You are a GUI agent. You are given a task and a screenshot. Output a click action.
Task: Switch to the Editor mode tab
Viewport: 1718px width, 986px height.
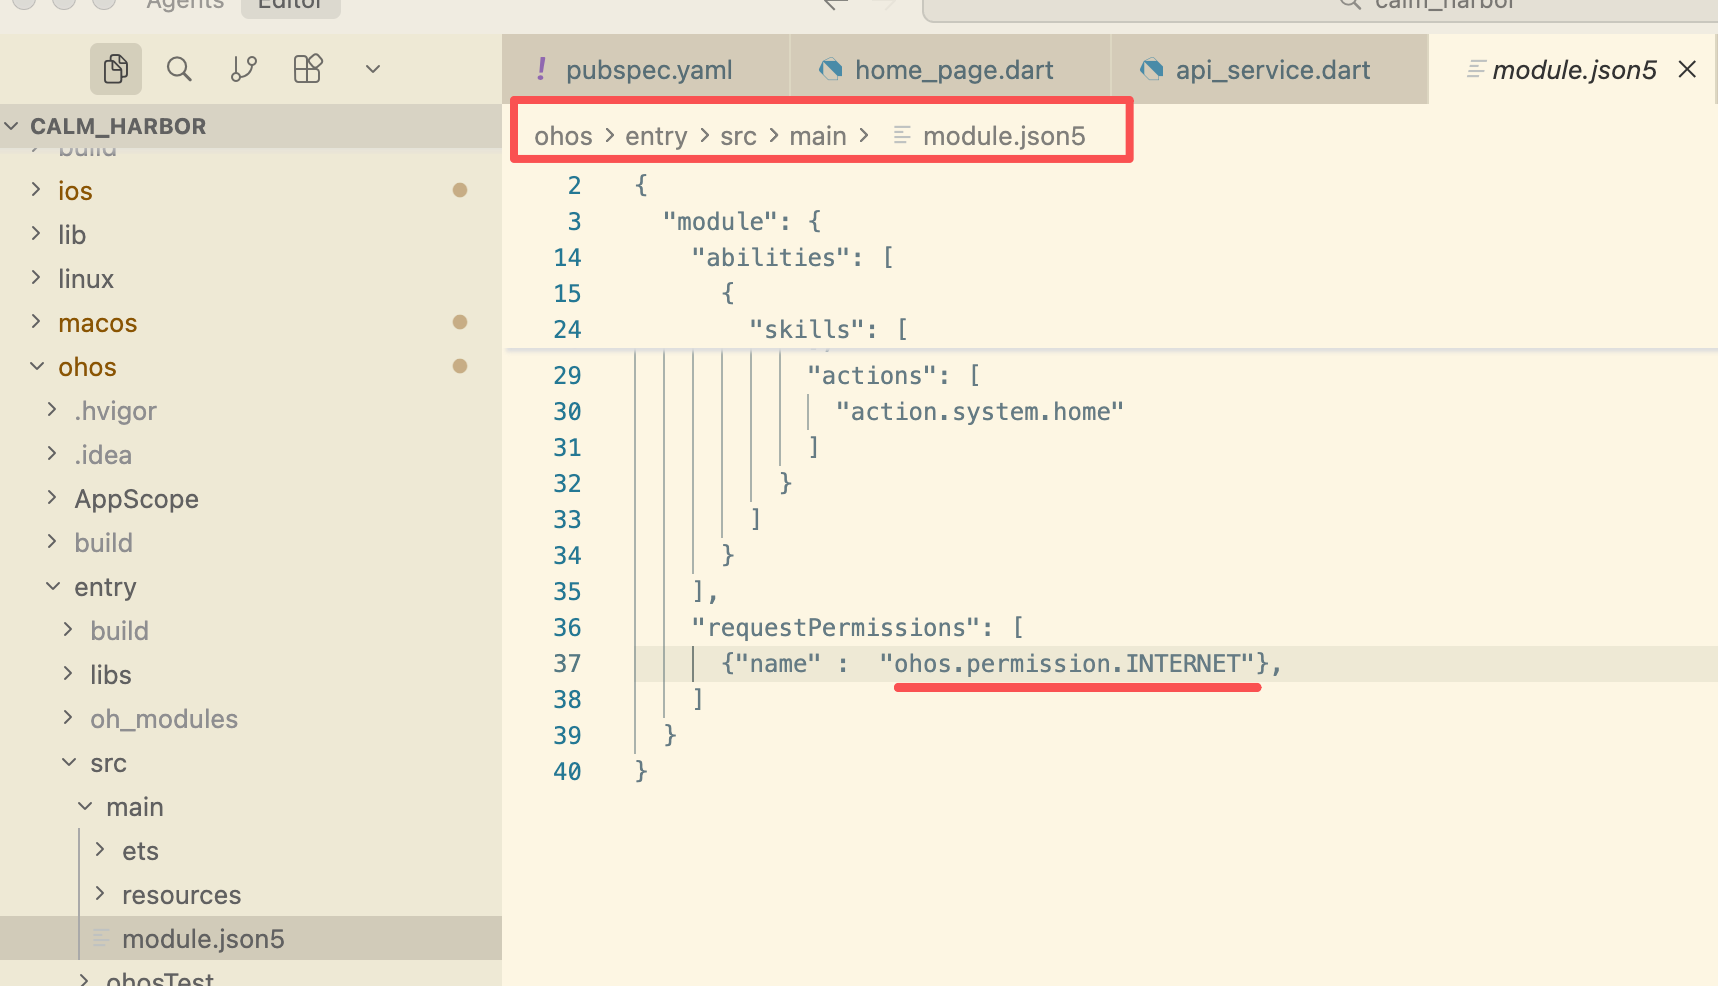(x=290, y=6)
